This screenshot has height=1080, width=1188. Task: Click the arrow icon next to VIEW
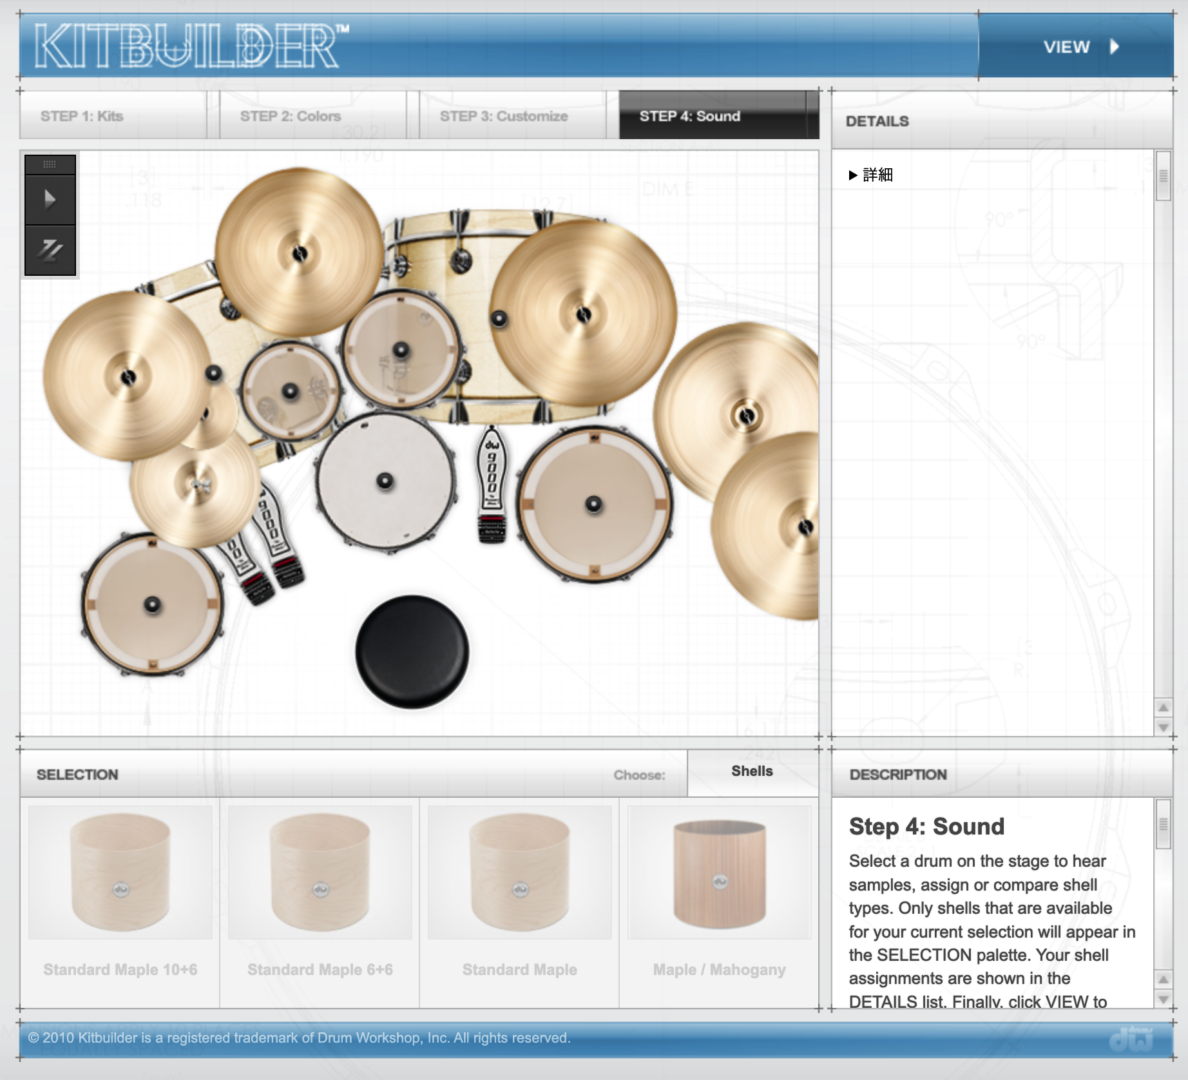pyautogui.click(x=1115, y=46)
